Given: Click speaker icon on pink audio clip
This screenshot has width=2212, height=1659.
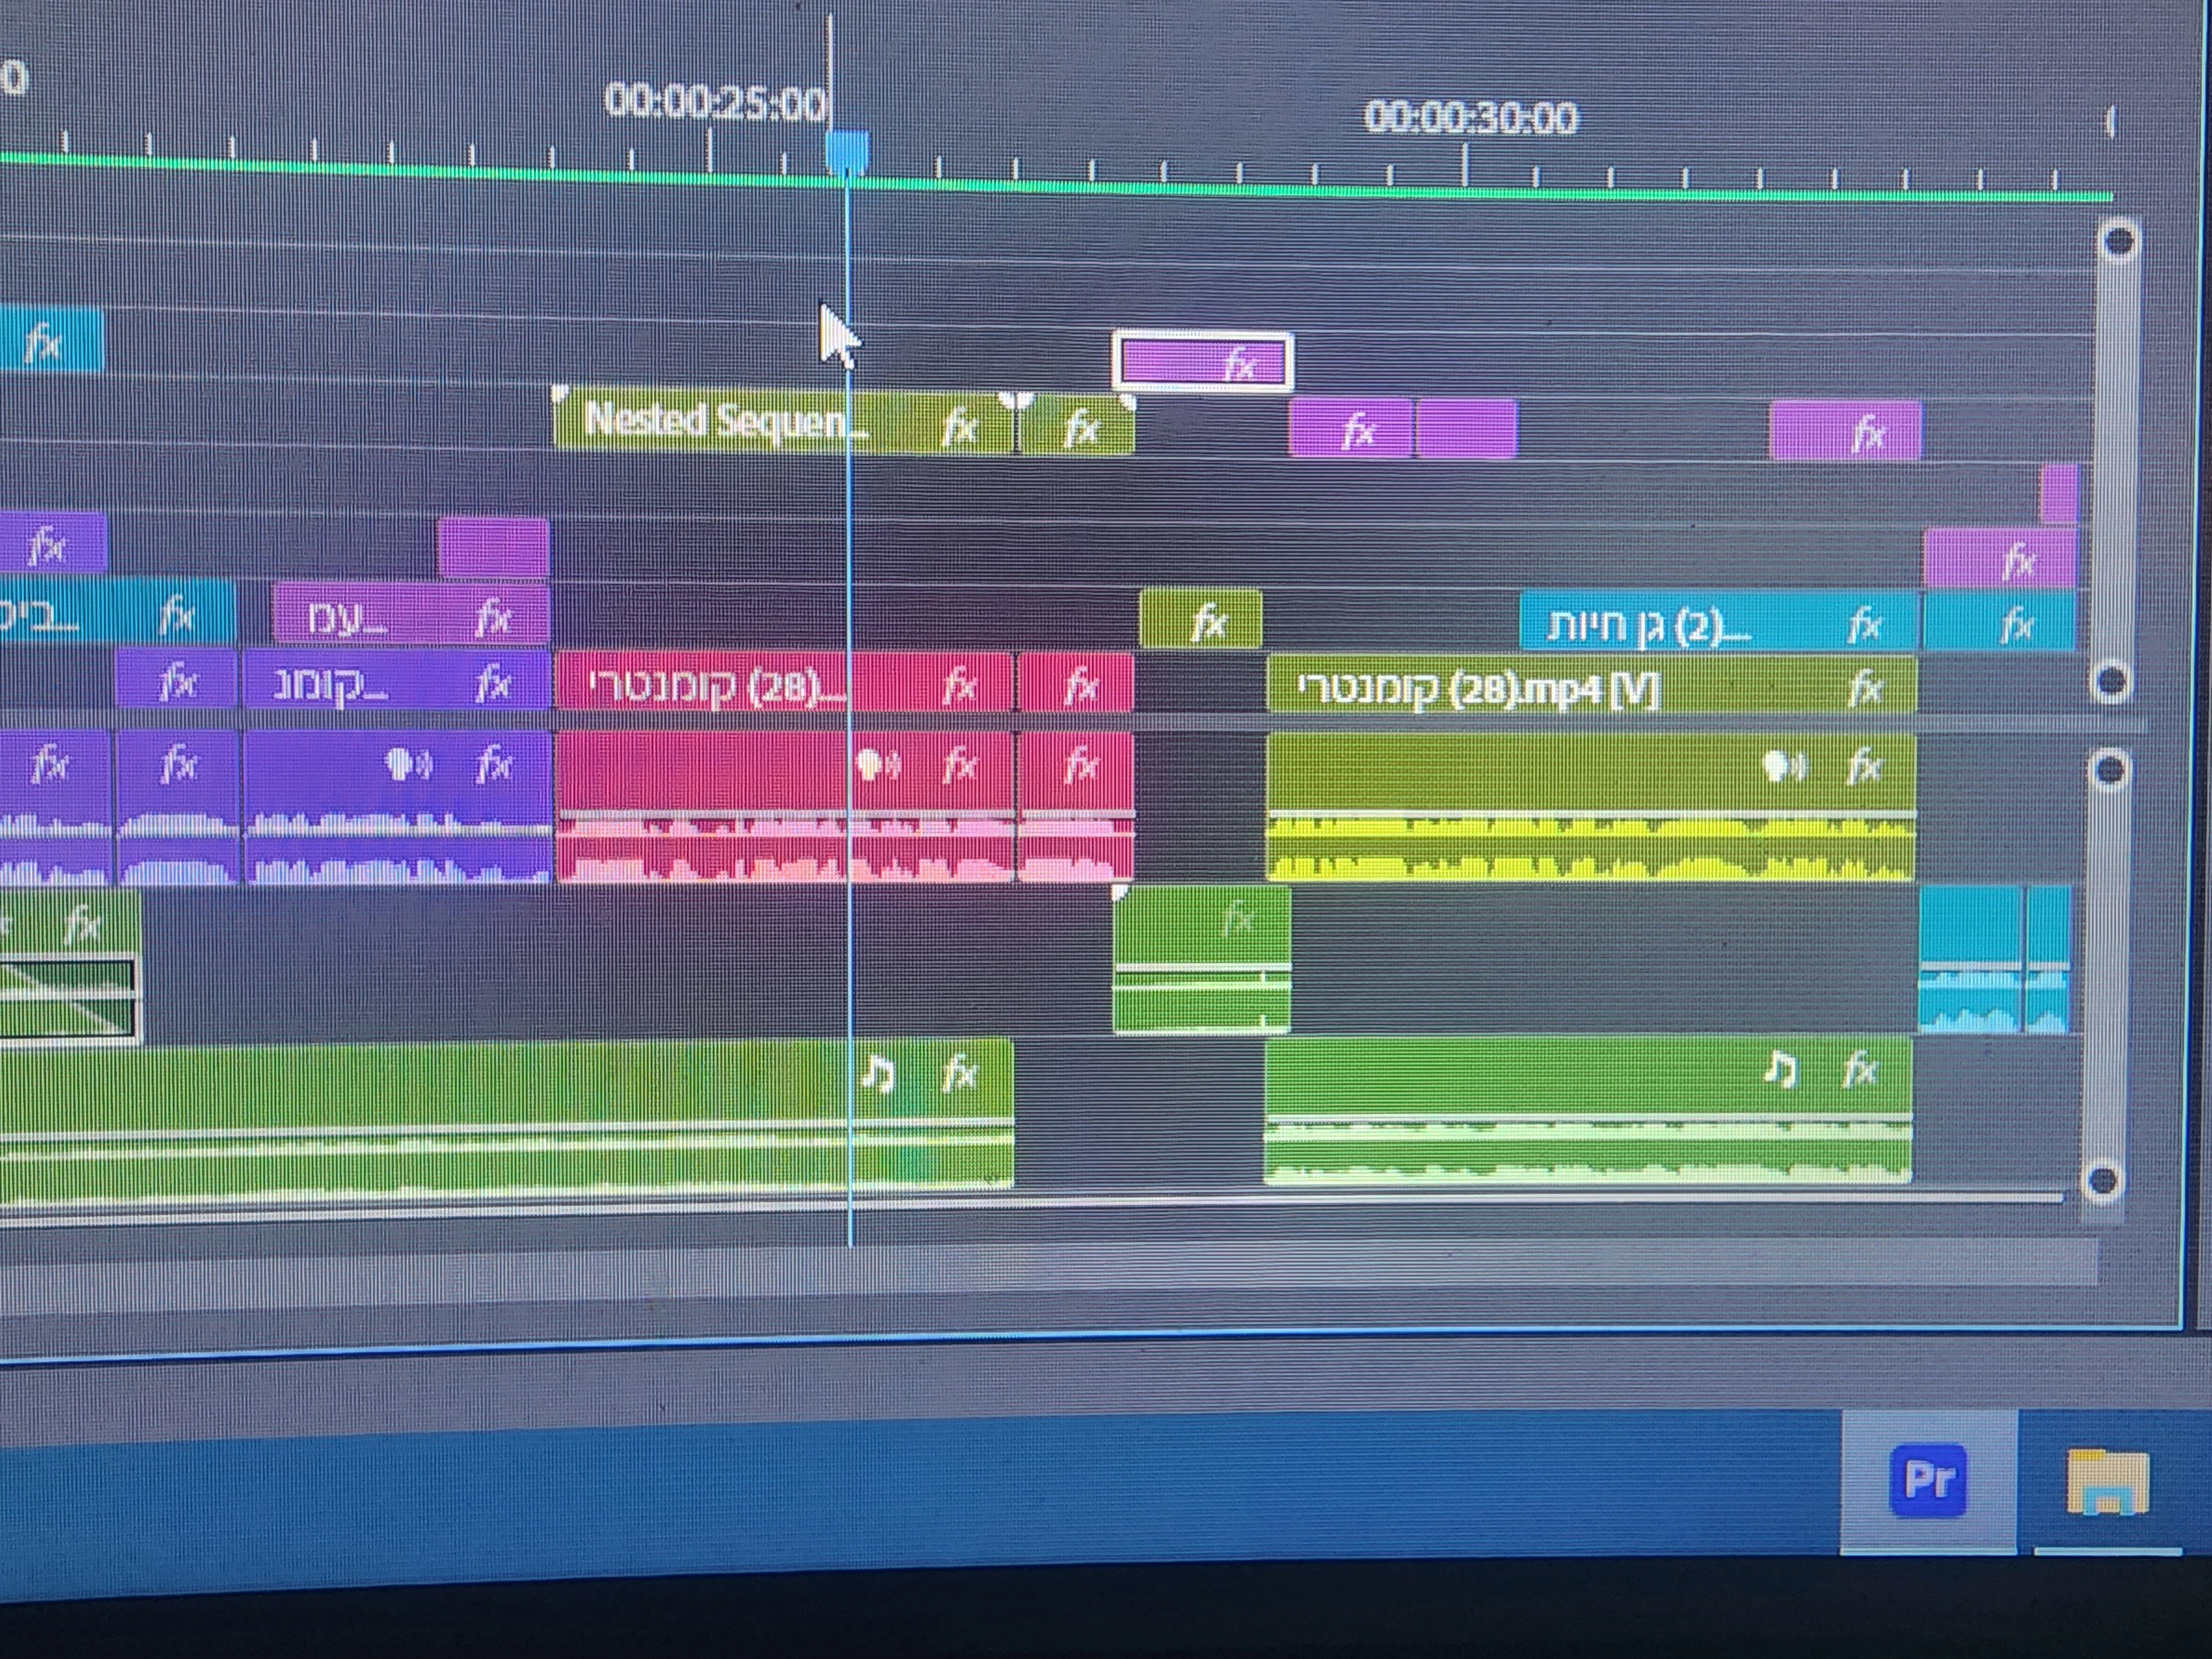Looking at the screenshot, I should [877, 765].
